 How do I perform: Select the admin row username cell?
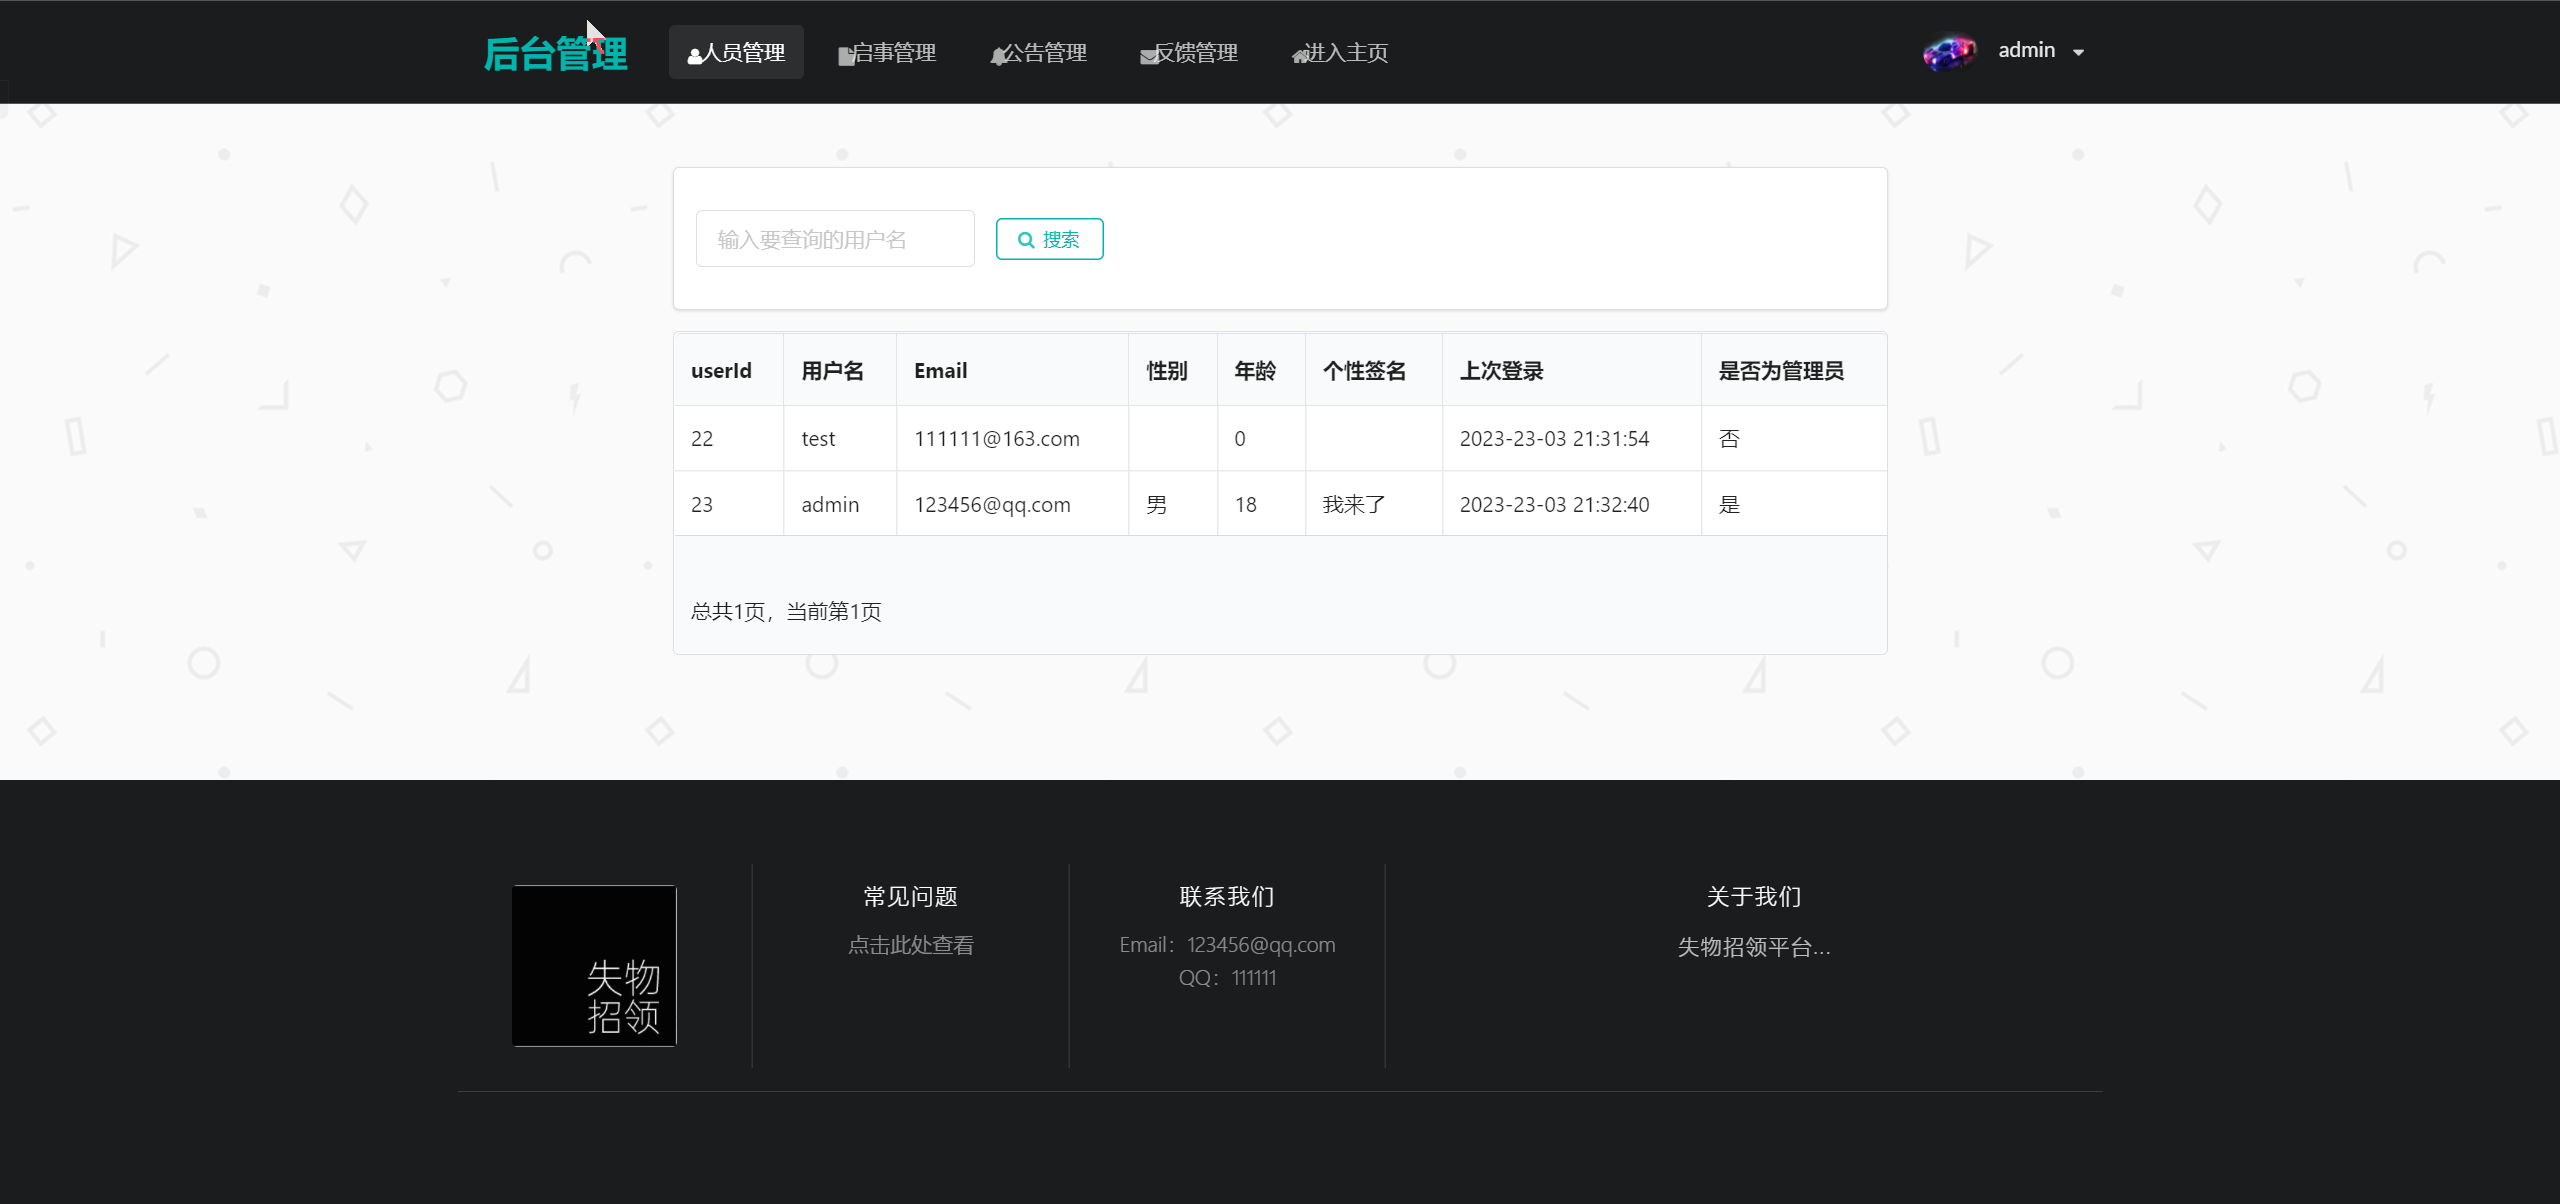click(x=830, y=505)
